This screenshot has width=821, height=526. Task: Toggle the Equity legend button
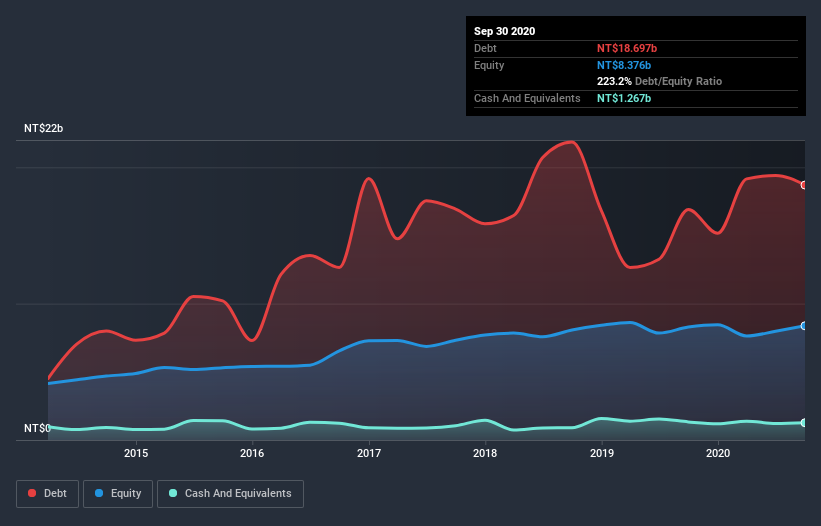tap(118, 494)
